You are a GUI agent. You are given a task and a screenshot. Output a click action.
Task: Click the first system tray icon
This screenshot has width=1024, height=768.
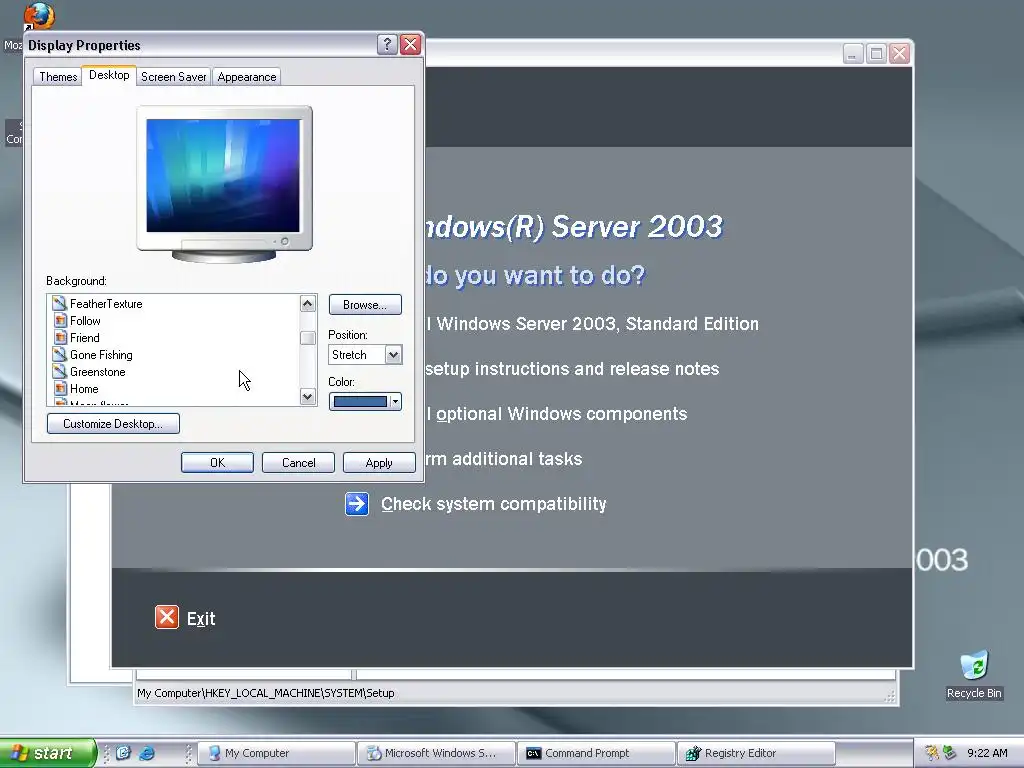(x=932, y=752)
